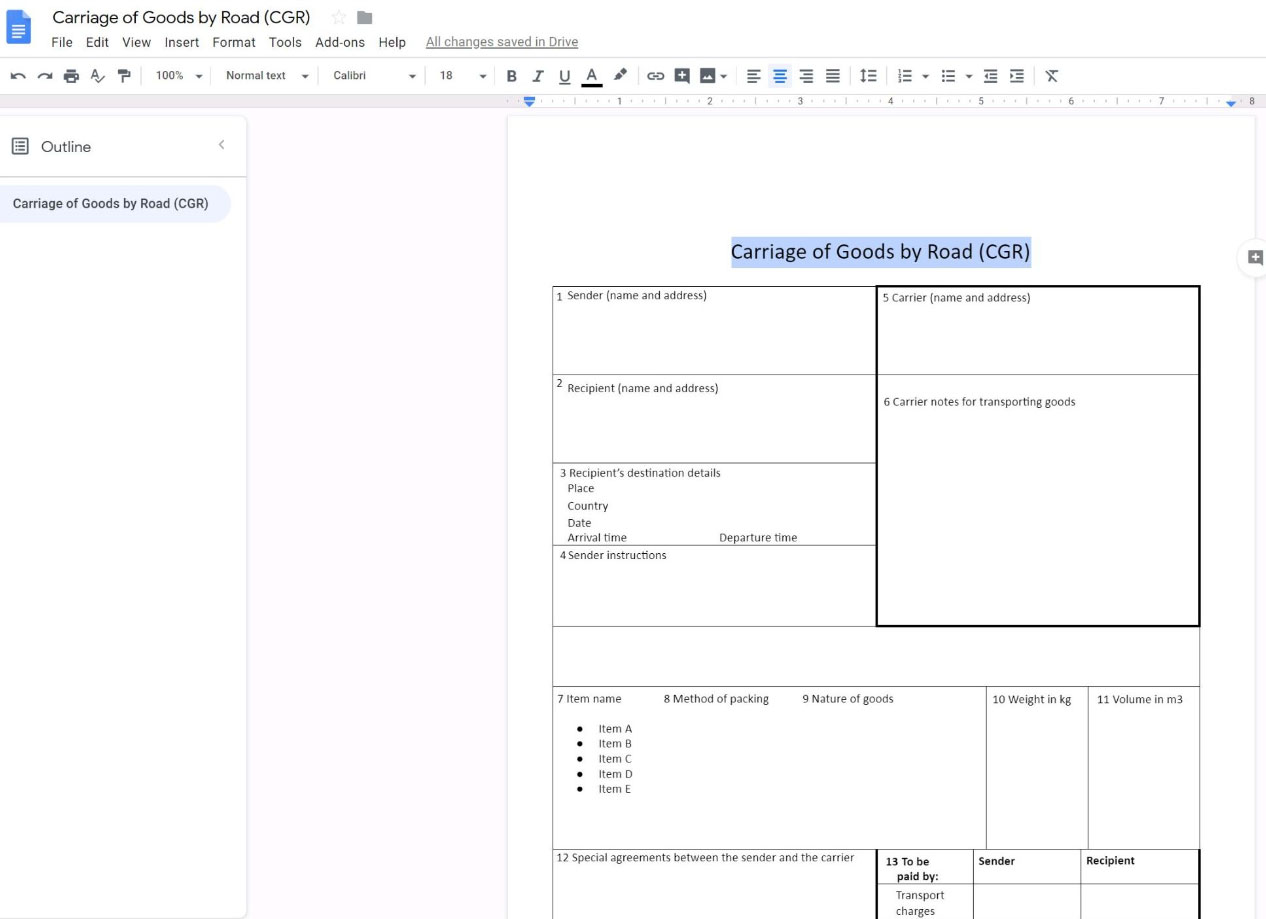
Task: Collapse the Outline panel
Action: [221, 145]
